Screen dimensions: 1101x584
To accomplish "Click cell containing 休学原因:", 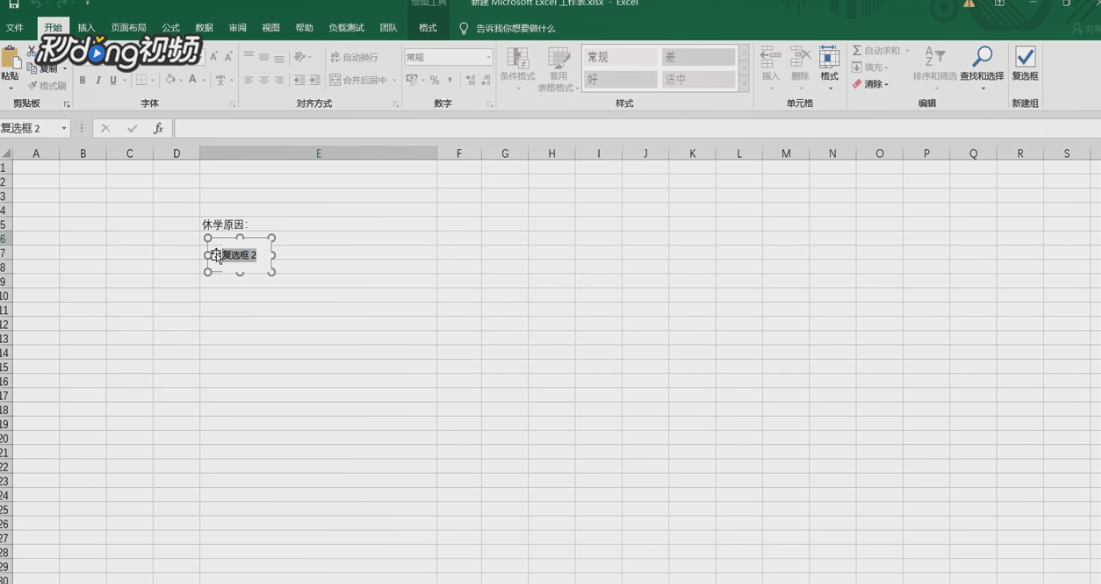I will click(318, 225).
